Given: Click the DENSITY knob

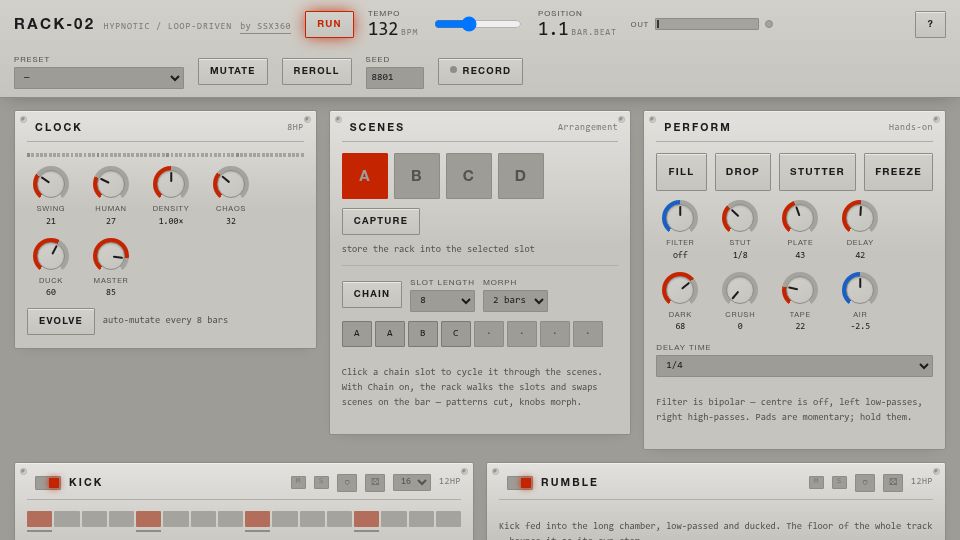Looking at the screenshot, I should pos(170,183).
